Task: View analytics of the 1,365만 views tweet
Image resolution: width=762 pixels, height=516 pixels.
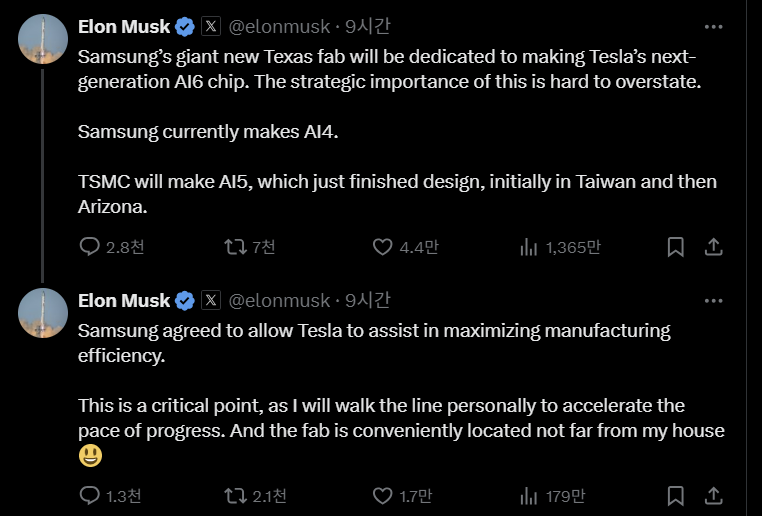Action: pos(529,247)
